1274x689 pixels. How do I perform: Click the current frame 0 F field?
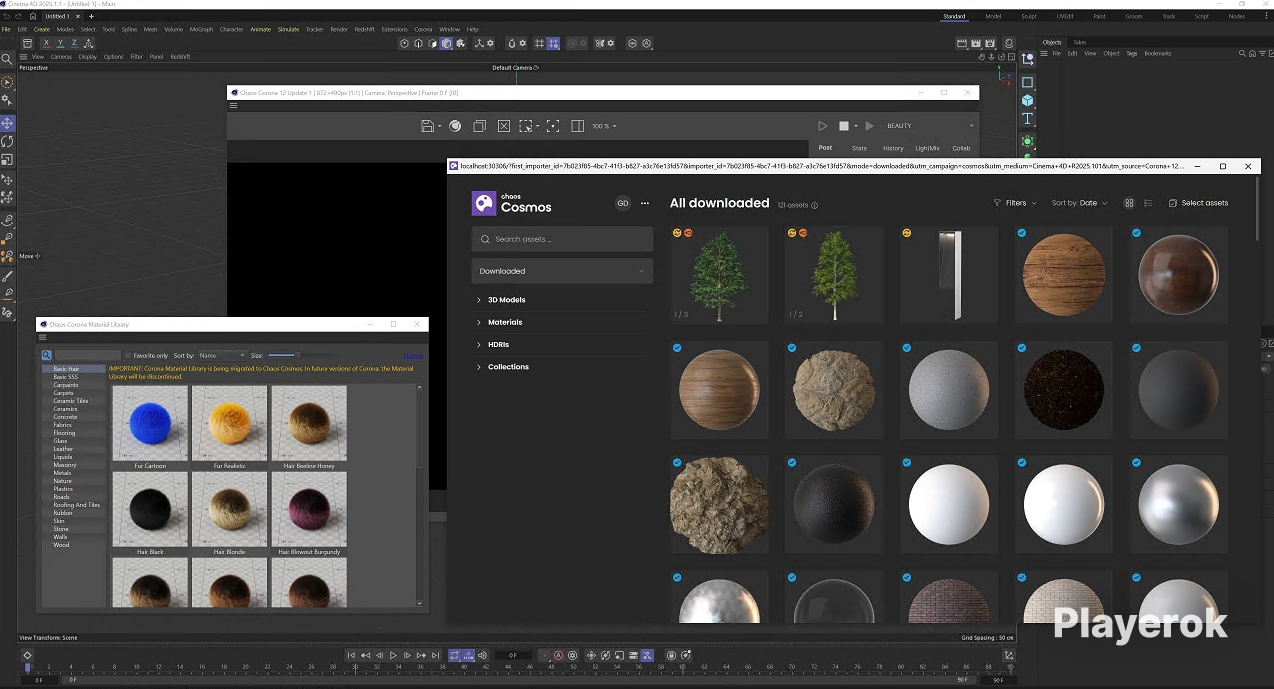(x=513, y=656)
